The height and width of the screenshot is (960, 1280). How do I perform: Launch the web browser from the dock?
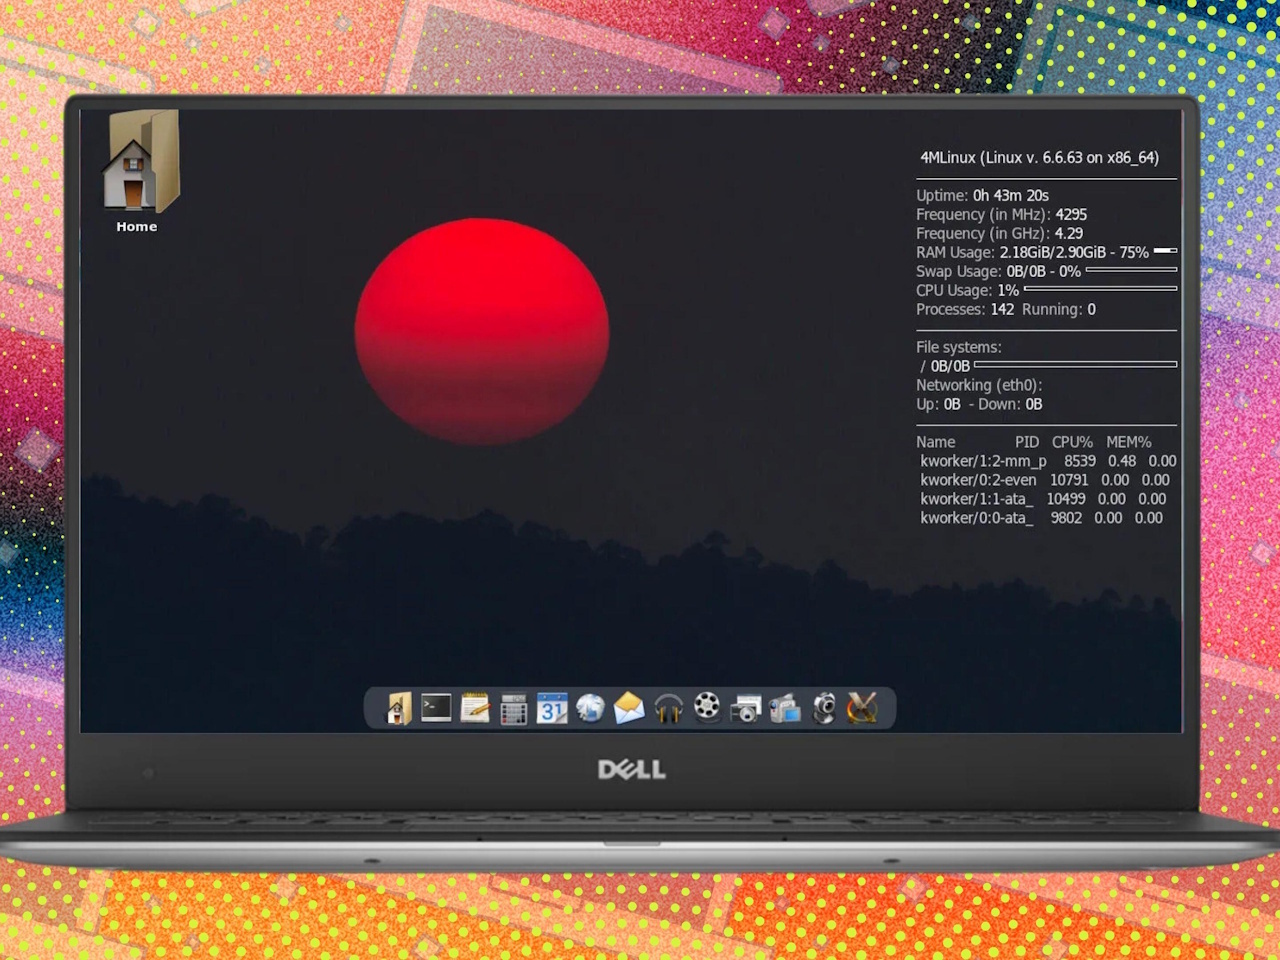point(590,708)
